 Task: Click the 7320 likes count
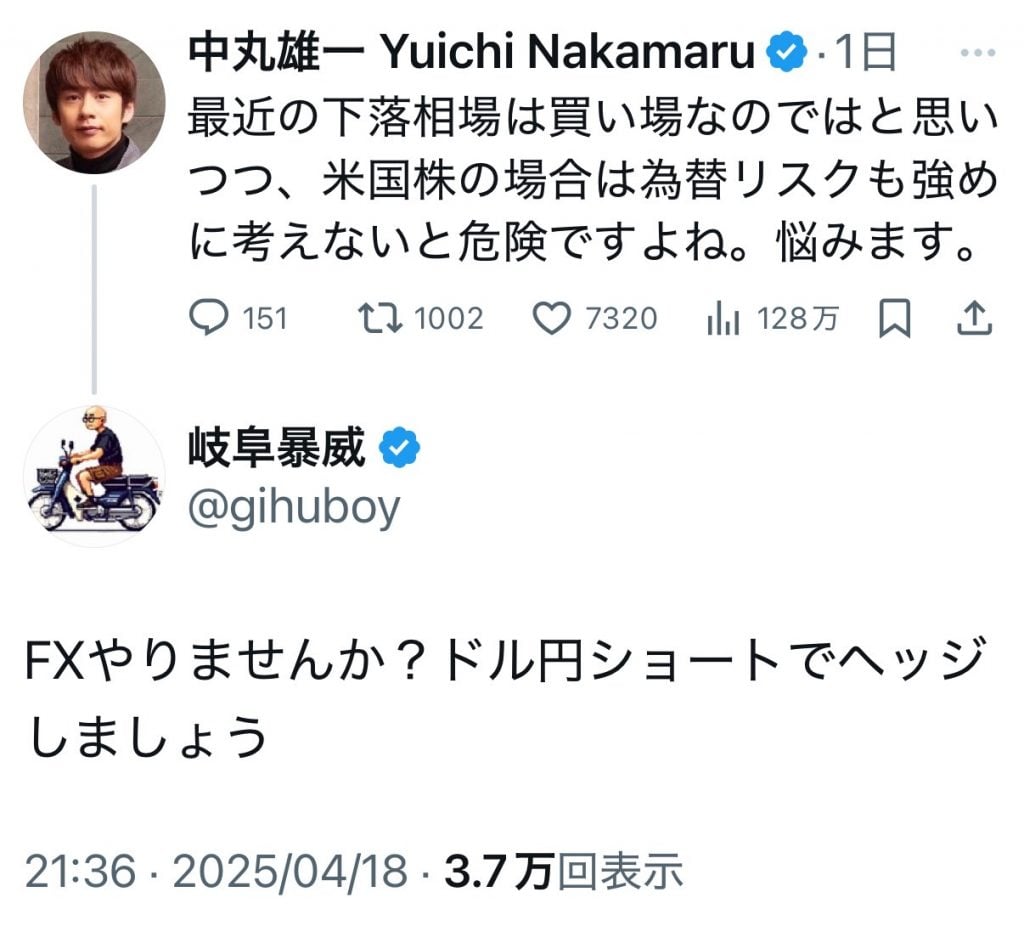621,319
